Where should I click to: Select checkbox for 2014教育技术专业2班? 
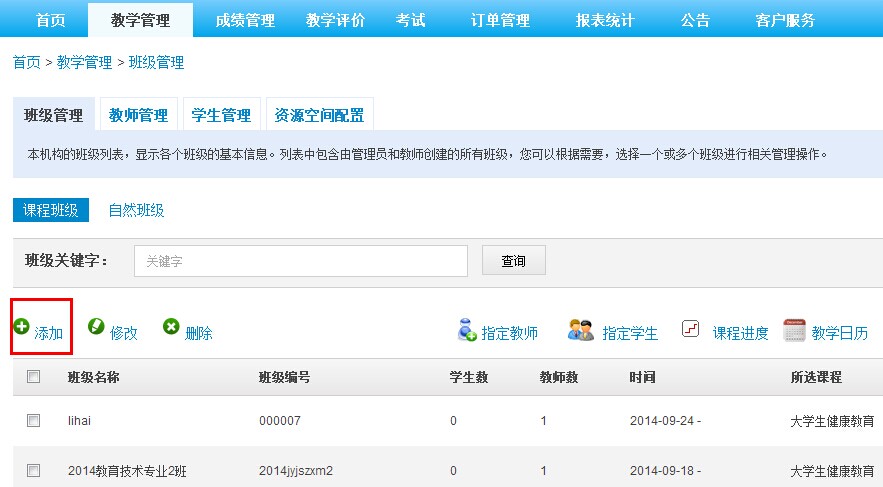[33, 470]
